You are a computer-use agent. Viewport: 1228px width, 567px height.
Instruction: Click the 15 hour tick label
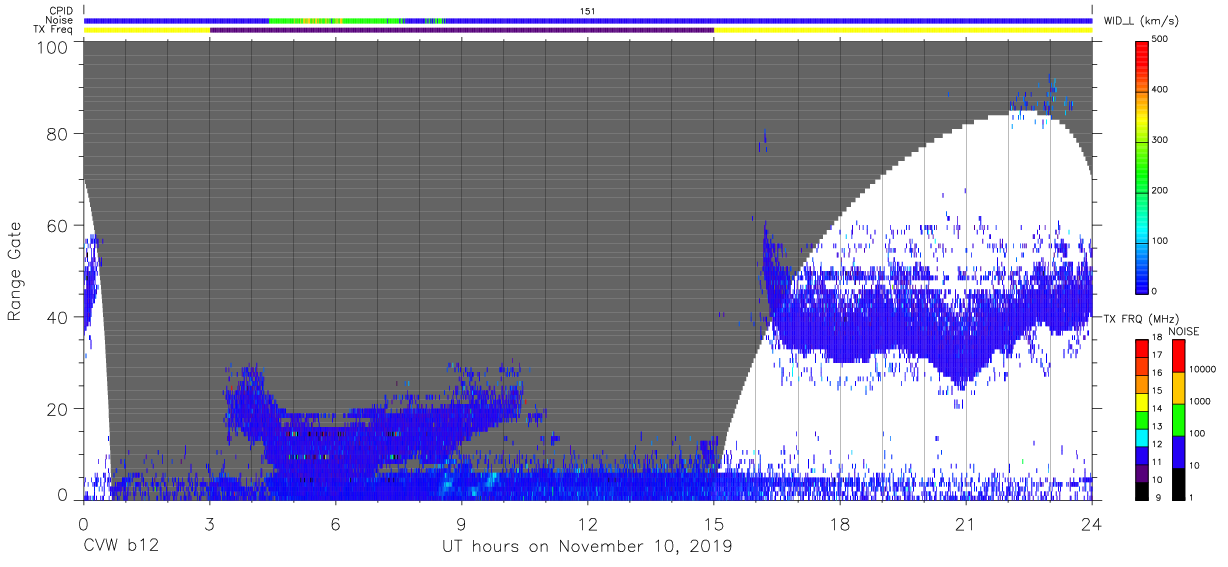coord(714,524)
